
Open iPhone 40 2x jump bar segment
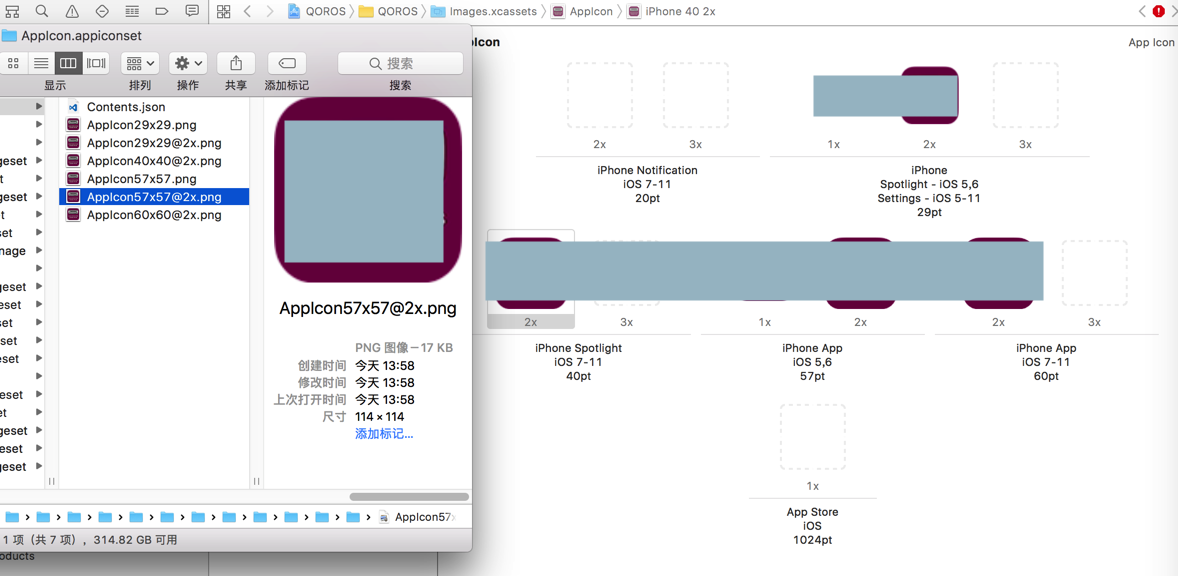click(671, 11)
